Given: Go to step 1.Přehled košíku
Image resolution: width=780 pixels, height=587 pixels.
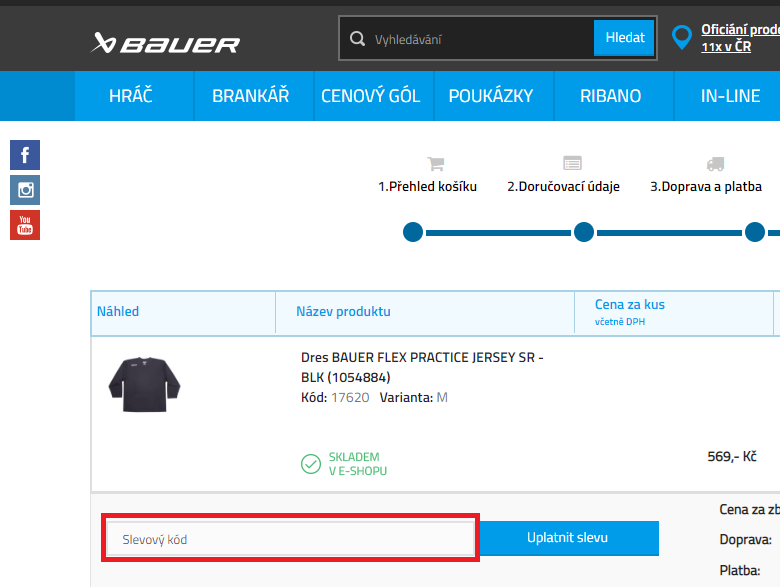Looking at the screenshot, I should (427, 187).
